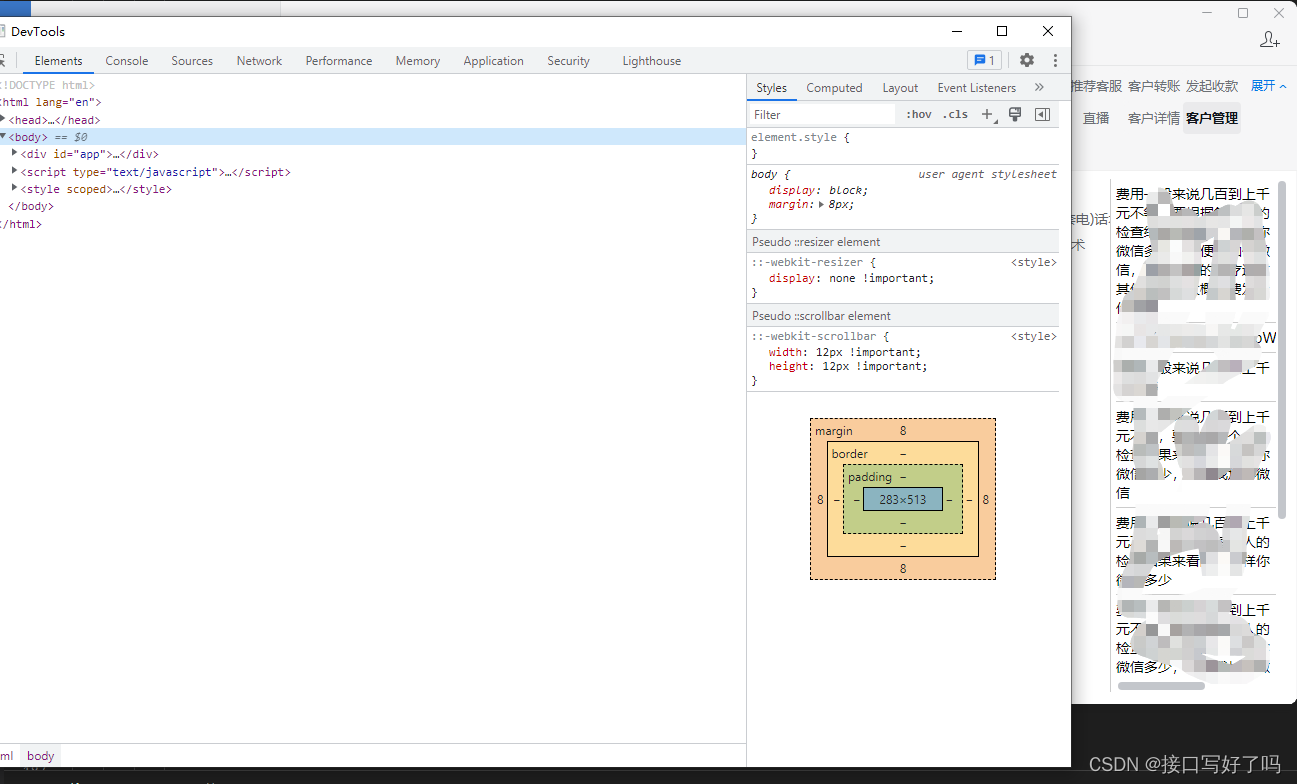
Task: Click the element.style rule header
Action: (x=800, y=137)
